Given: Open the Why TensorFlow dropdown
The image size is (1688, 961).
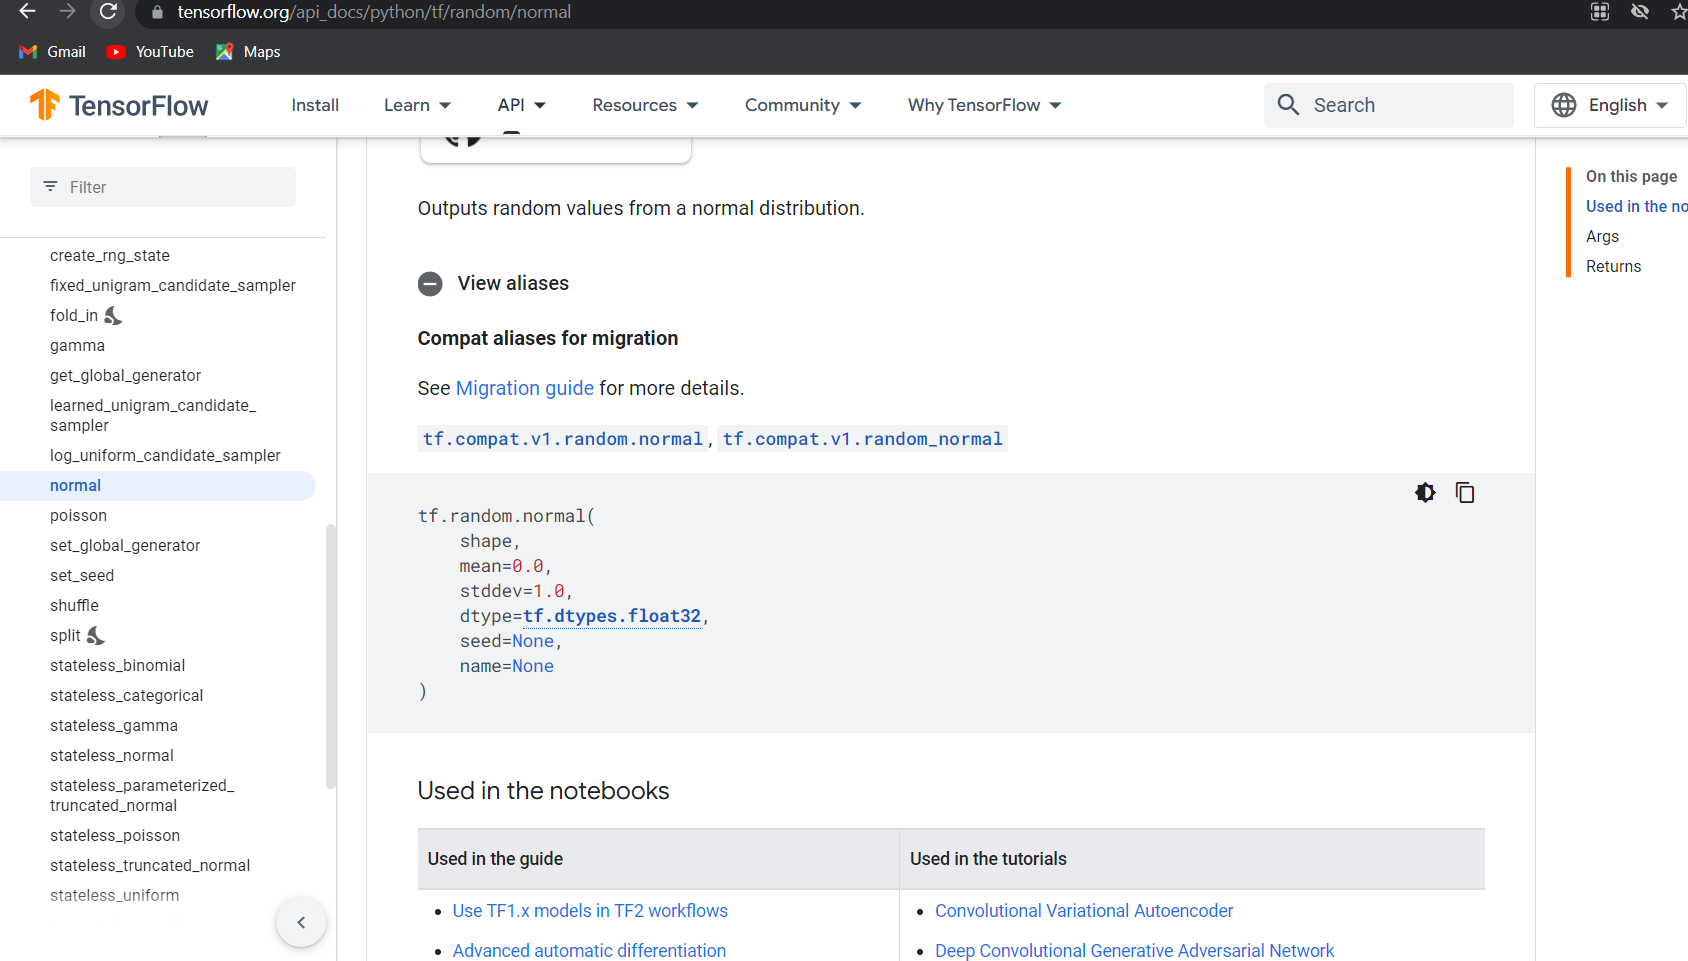Looking at the screenshot, I should click(985, 105).
